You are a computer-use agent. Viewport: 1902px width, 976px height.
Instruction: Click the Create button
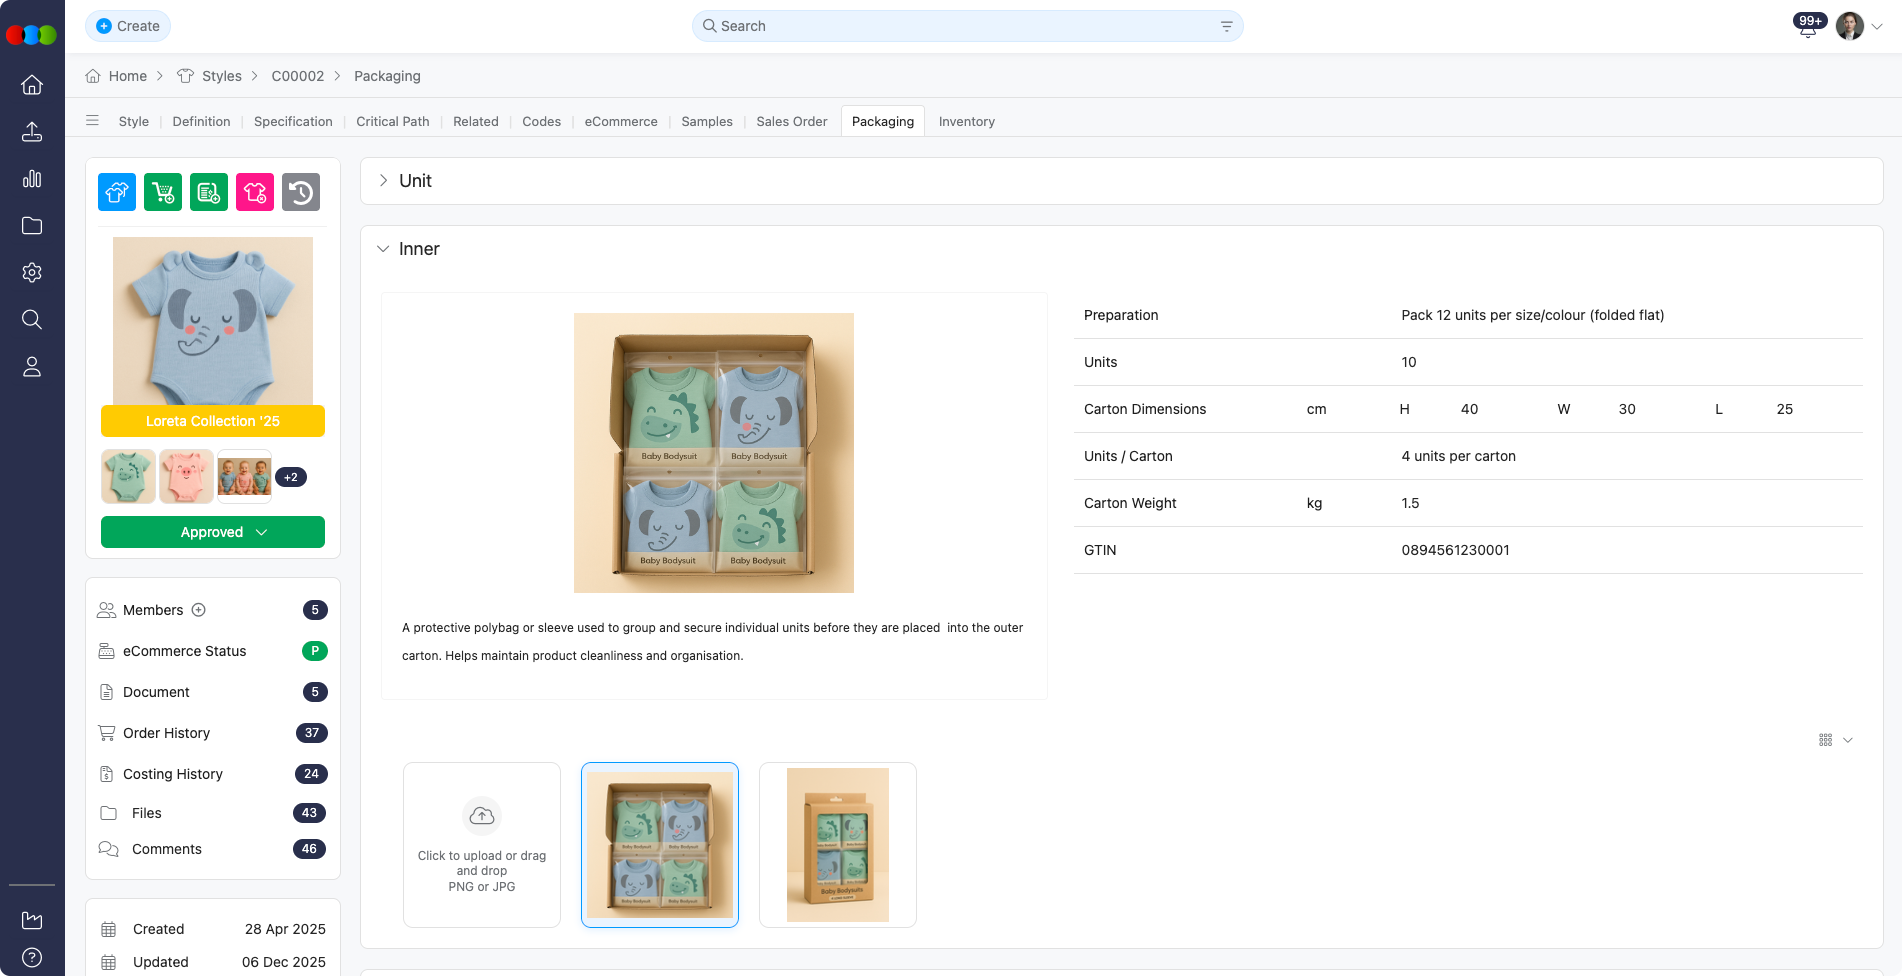[x=127, y=26]
